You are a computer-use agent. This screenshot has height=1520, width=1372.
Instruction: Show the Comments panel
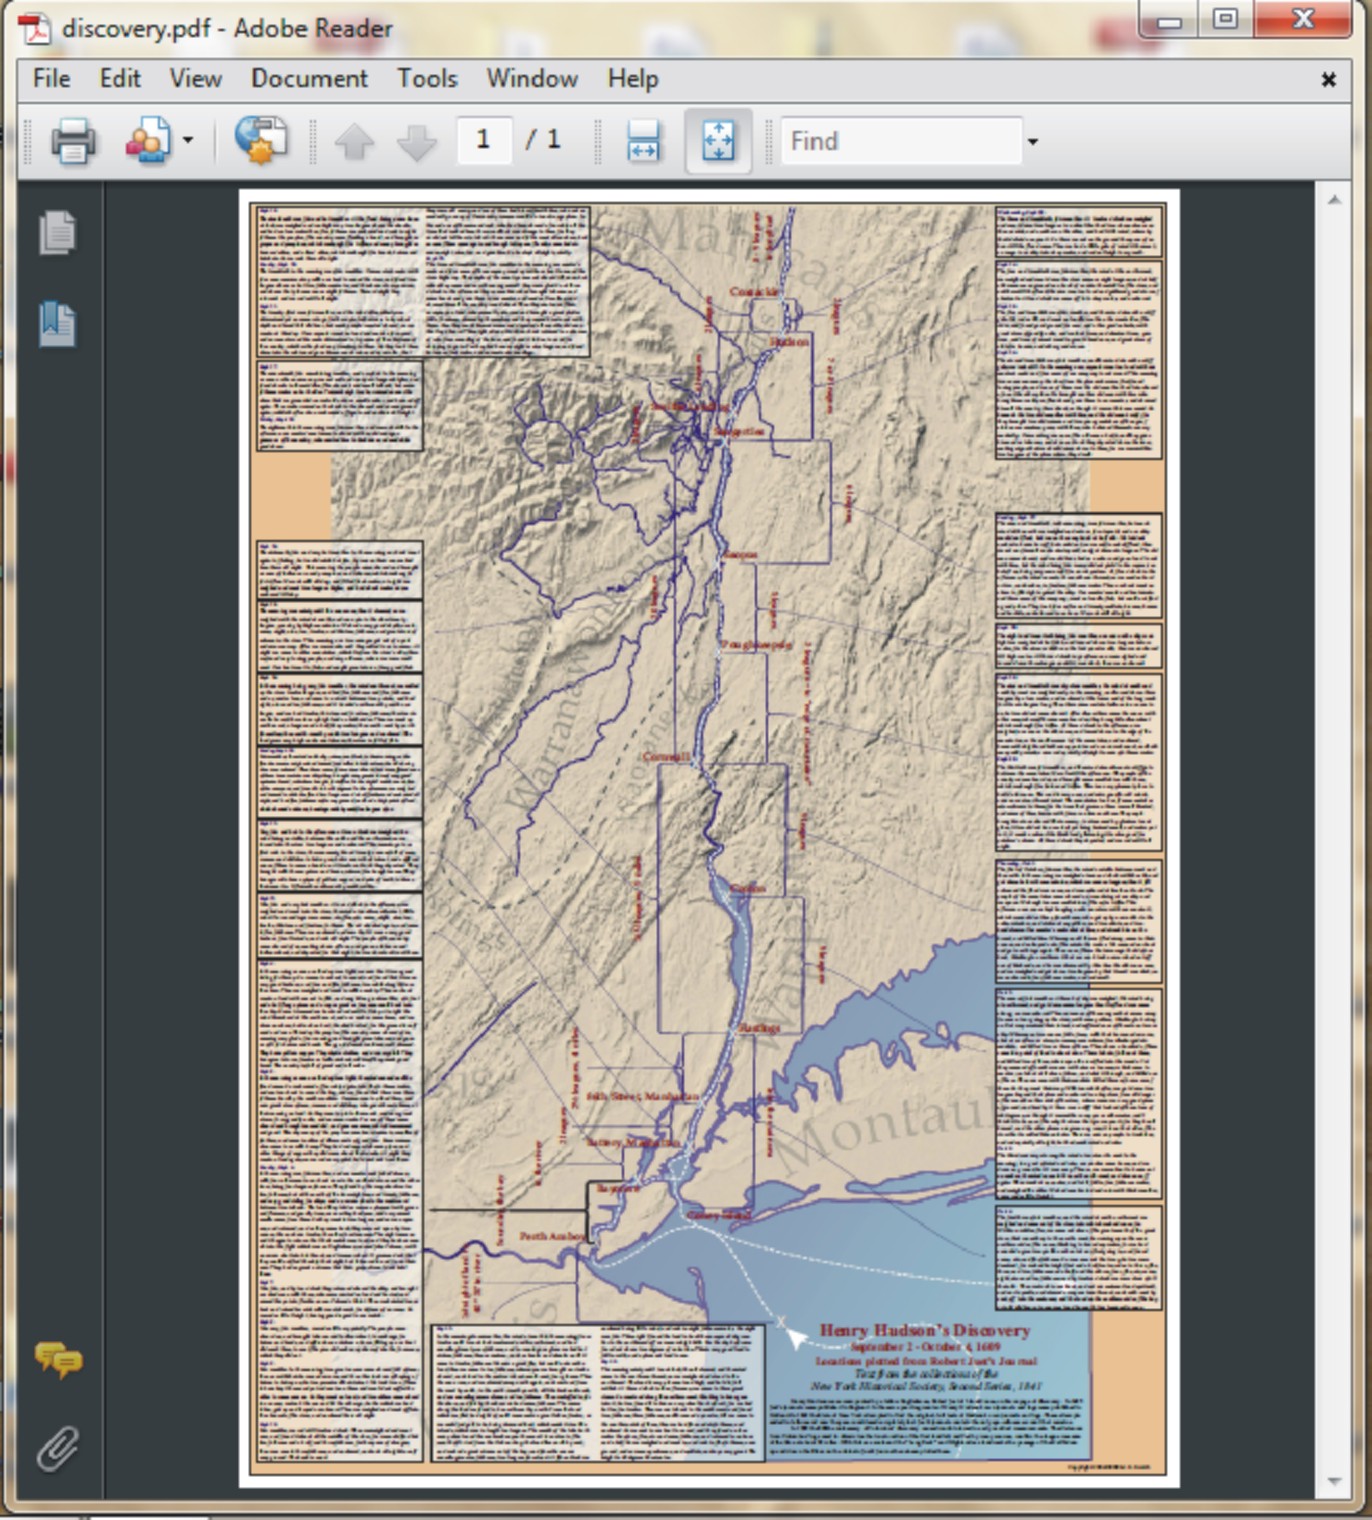(x=58, y=1360)
